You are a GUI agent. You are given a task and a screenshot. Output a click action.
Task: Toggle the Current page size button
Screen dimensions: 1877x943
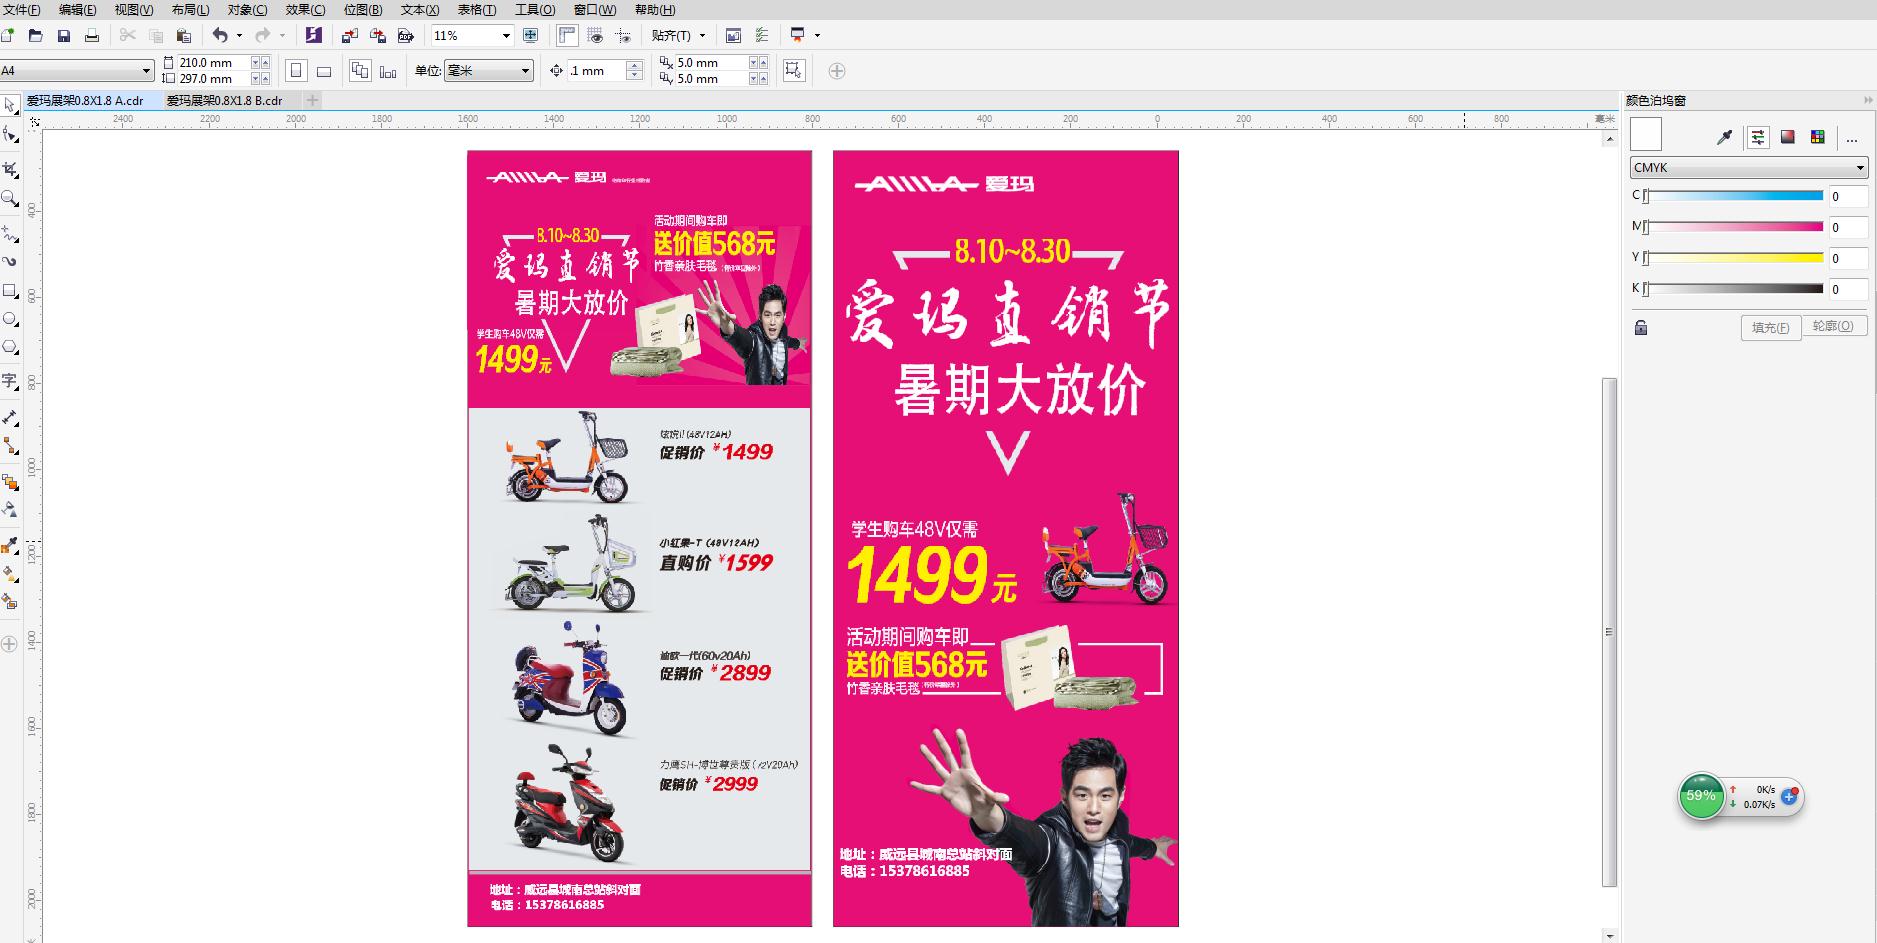pyautogui.click(x=388, y=71)
